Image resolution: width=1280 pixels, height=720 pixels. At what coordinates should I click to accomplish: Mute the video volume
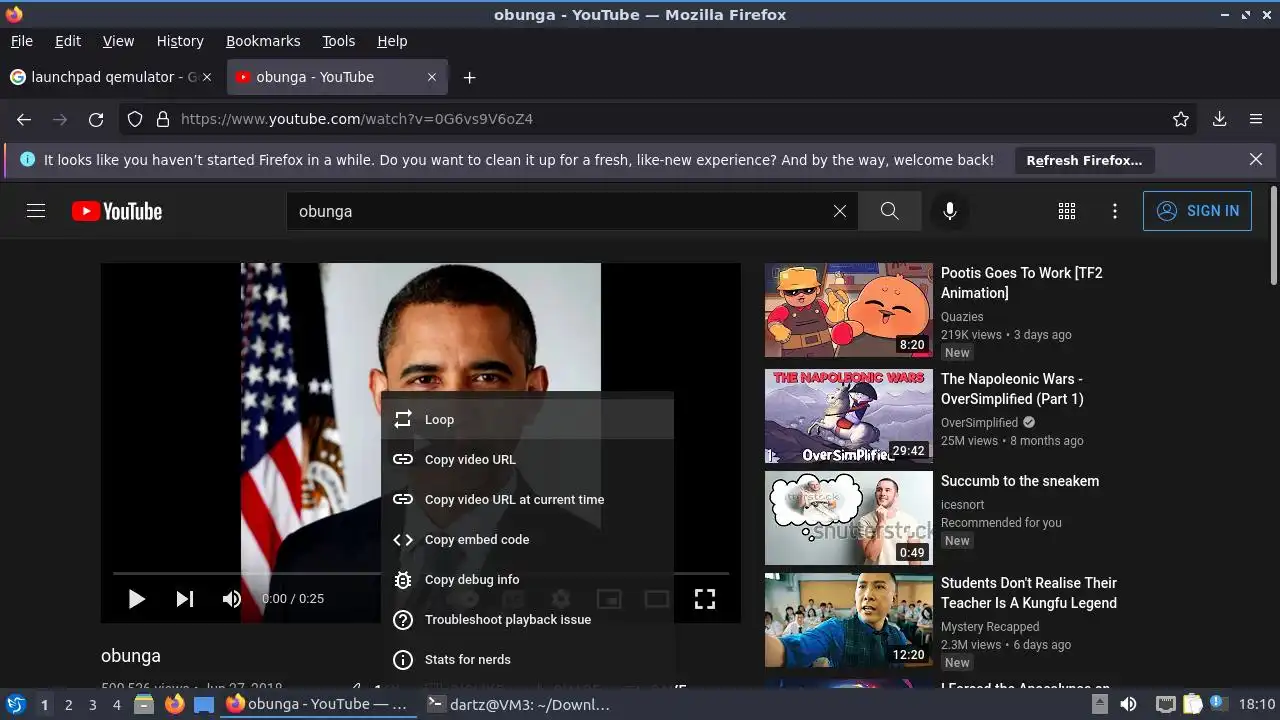tap(232, 599)
